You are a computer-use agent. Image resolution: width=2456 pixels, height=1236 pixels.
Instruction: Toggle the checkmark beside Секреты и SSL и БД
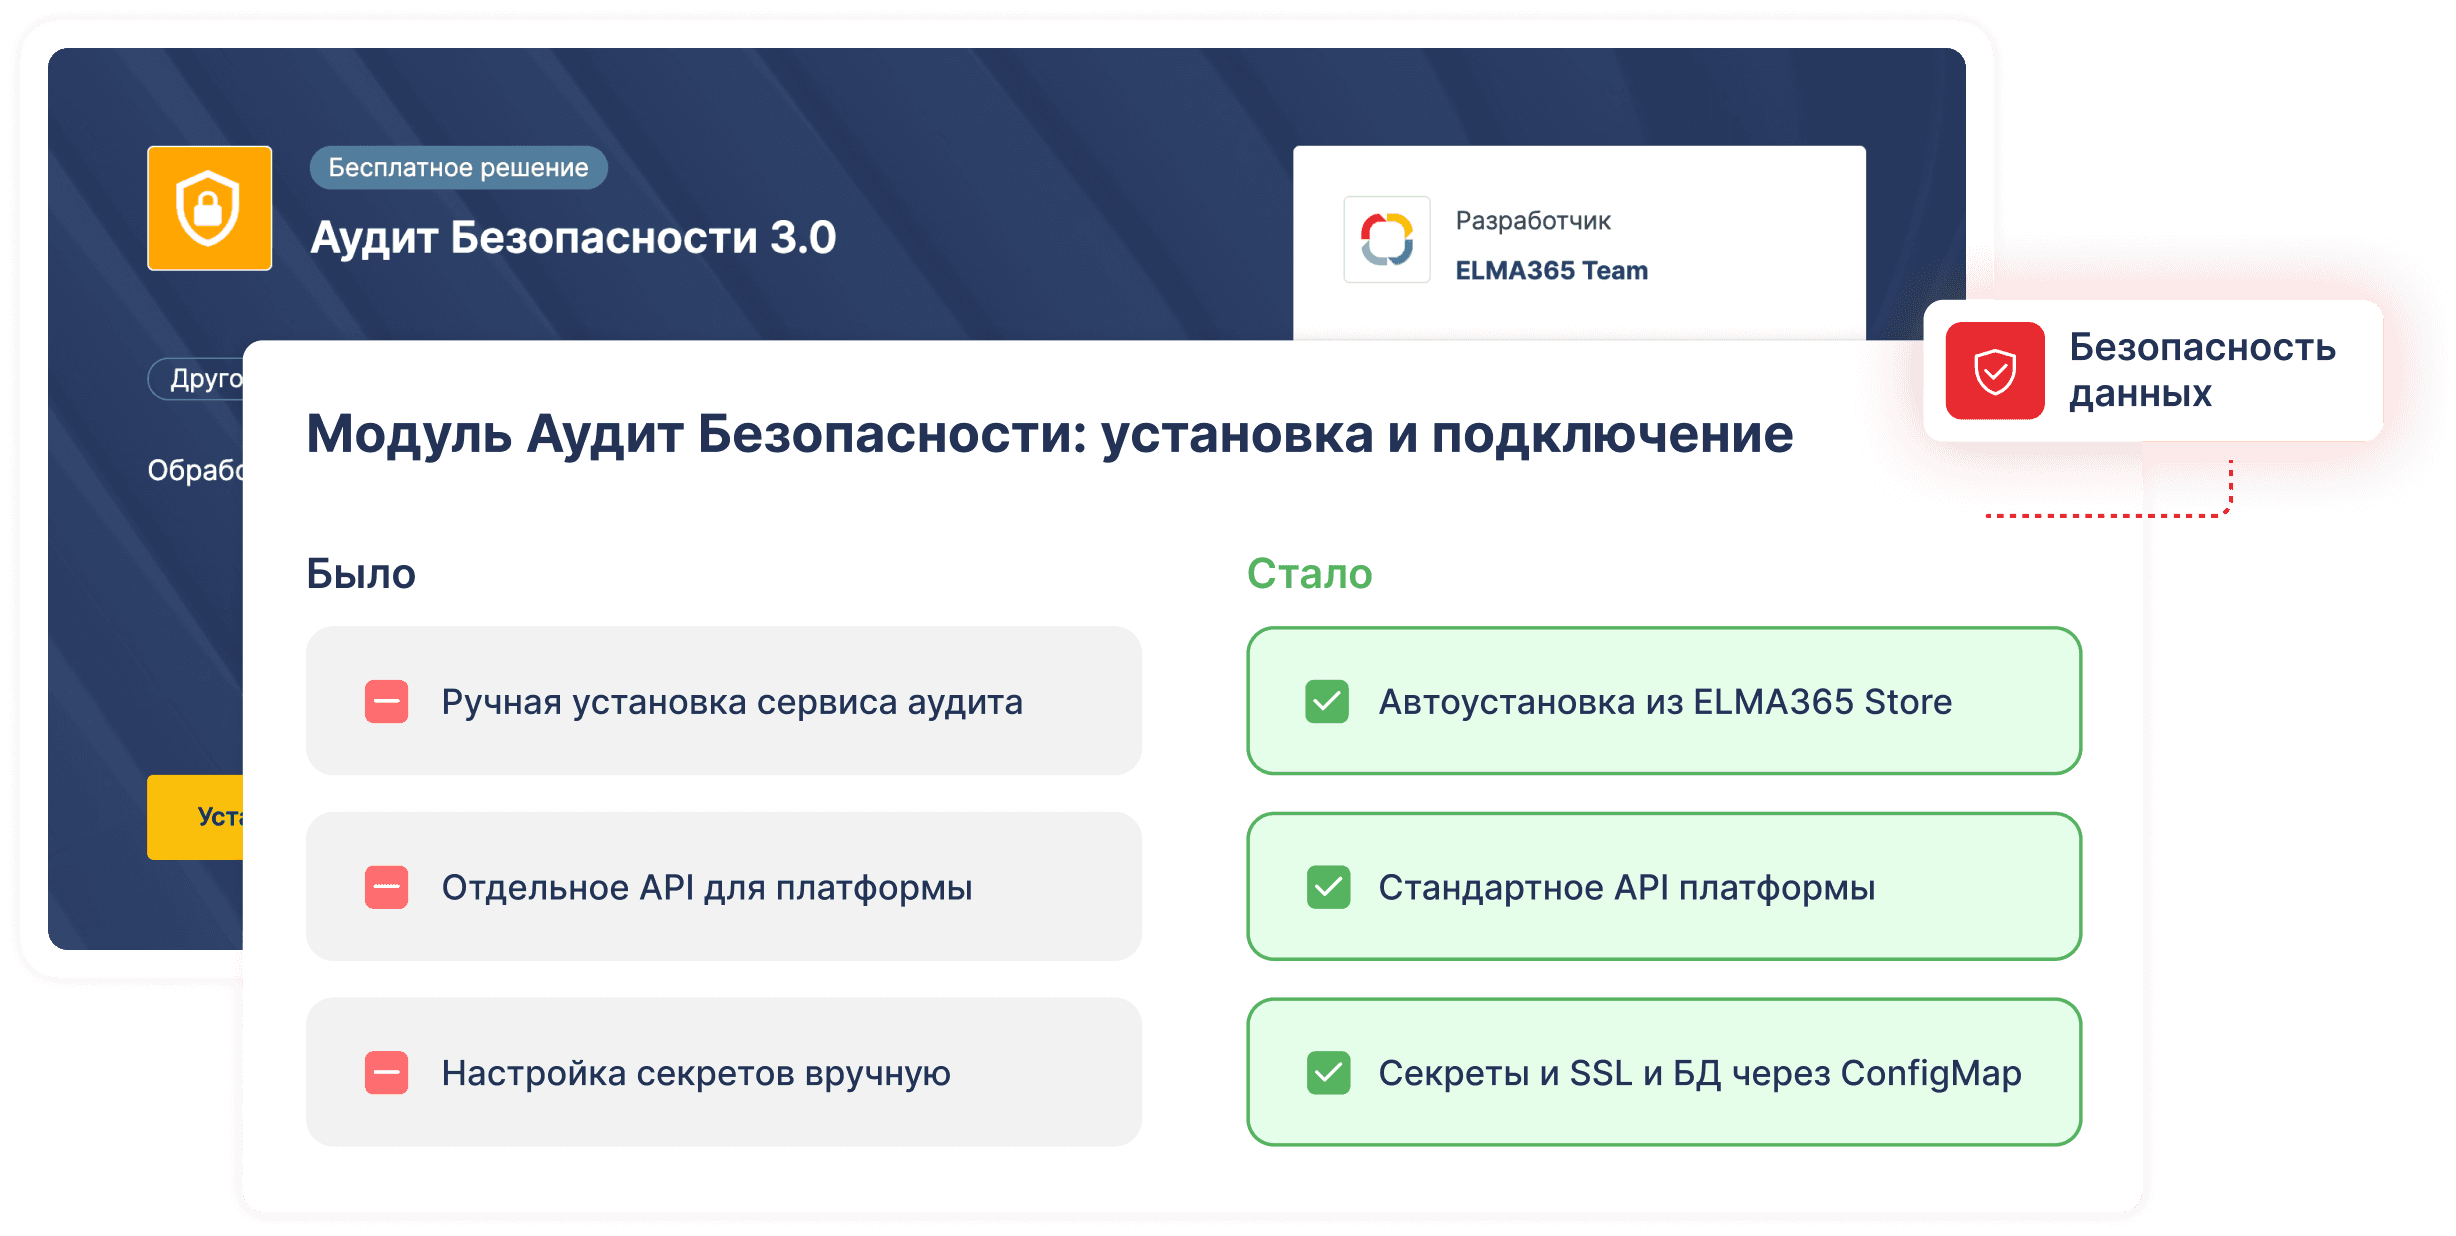pos(1328,1072)
